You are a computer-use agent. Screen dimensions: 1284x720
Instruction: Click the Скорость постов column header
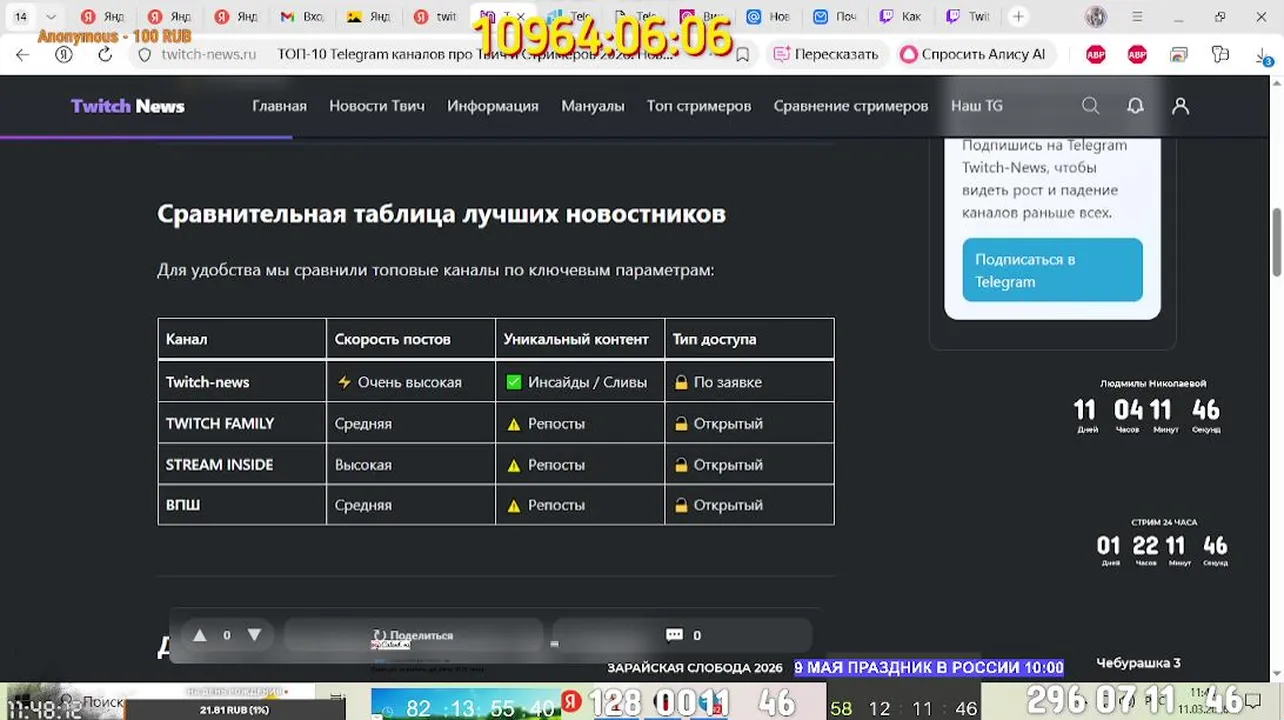coord(411,339)
